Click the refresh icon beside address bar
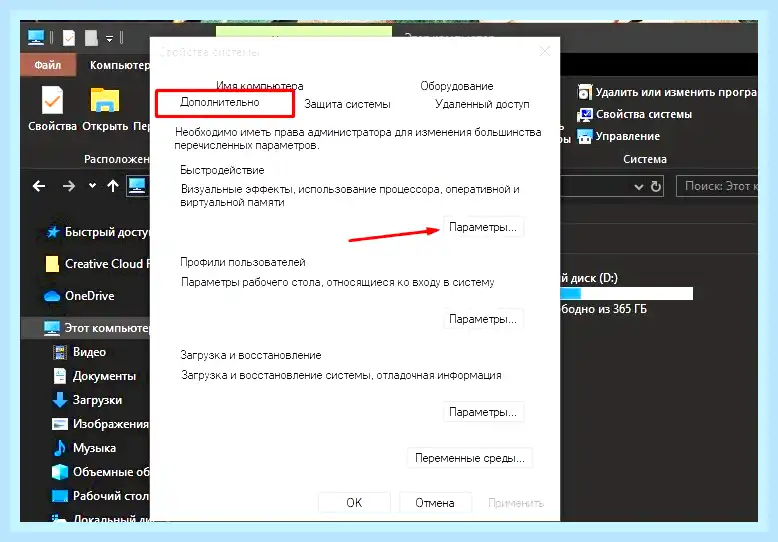Image resolution: width=778 pixels, height=542 pixels. 656,187
